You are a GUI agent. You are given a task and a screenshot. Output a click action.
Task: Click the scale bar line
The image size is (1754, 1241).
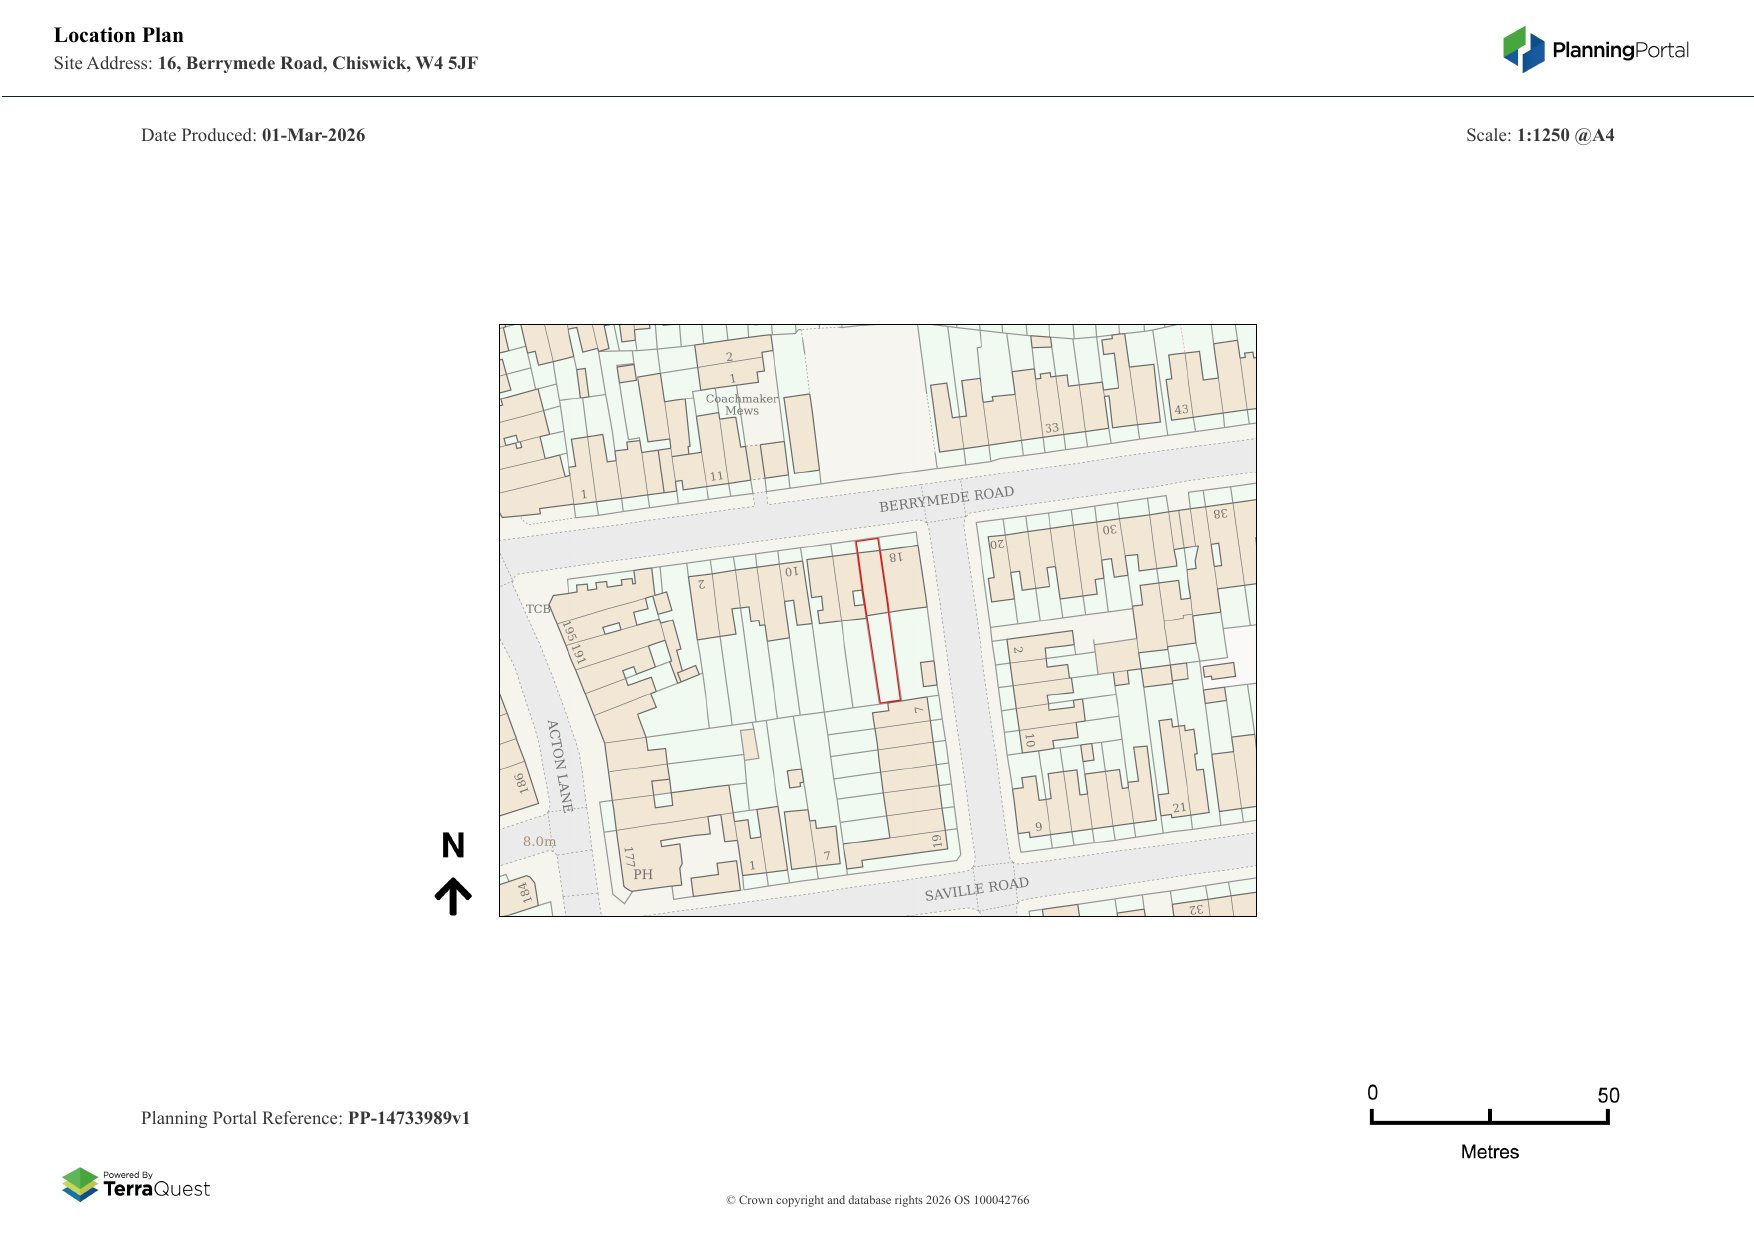click(x=1489, y=1121)
